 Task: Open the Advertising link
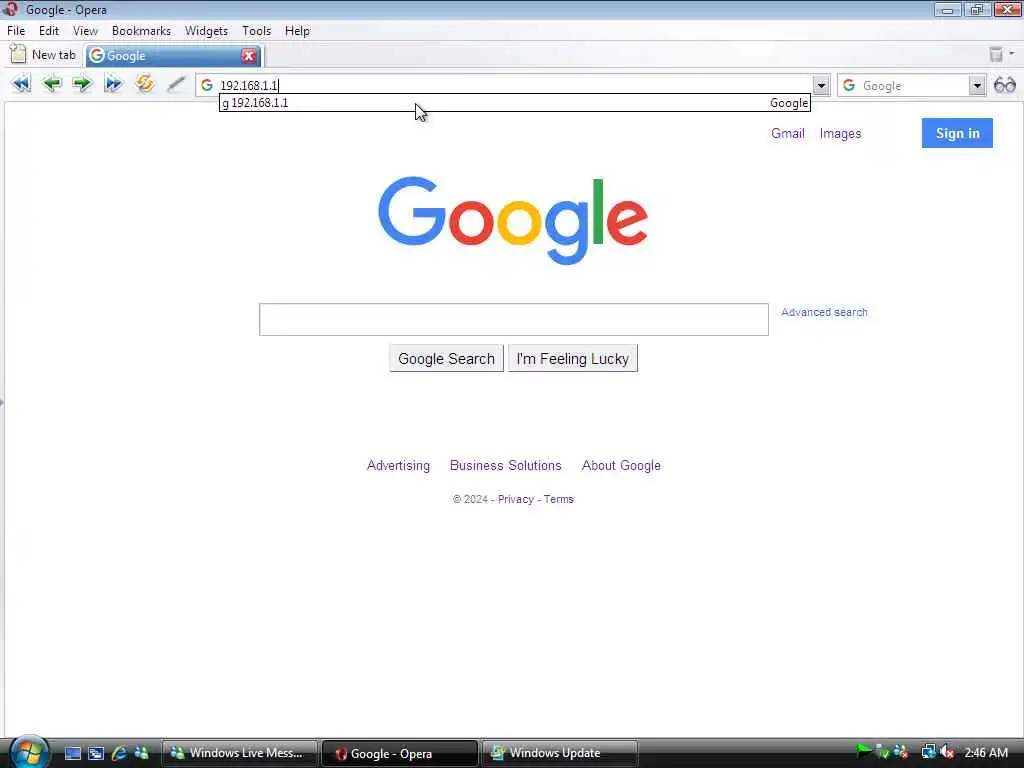(398, 465)
